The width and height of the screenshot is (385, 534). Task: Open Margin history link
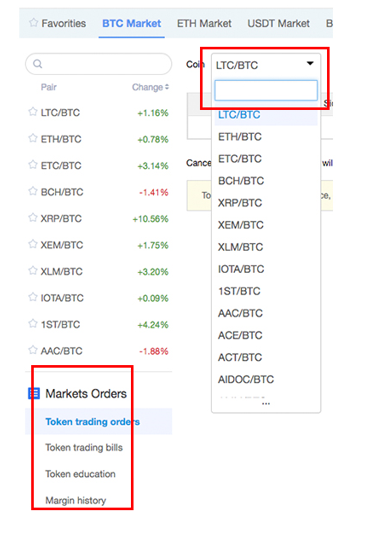coord(76,500)
